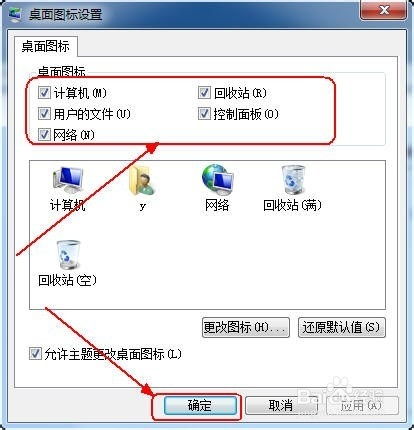This screenshot has width=414, height=430.
Task: Click the dialog title bar monitor icon
Action: pyautogui.click(x=15, y=15)
